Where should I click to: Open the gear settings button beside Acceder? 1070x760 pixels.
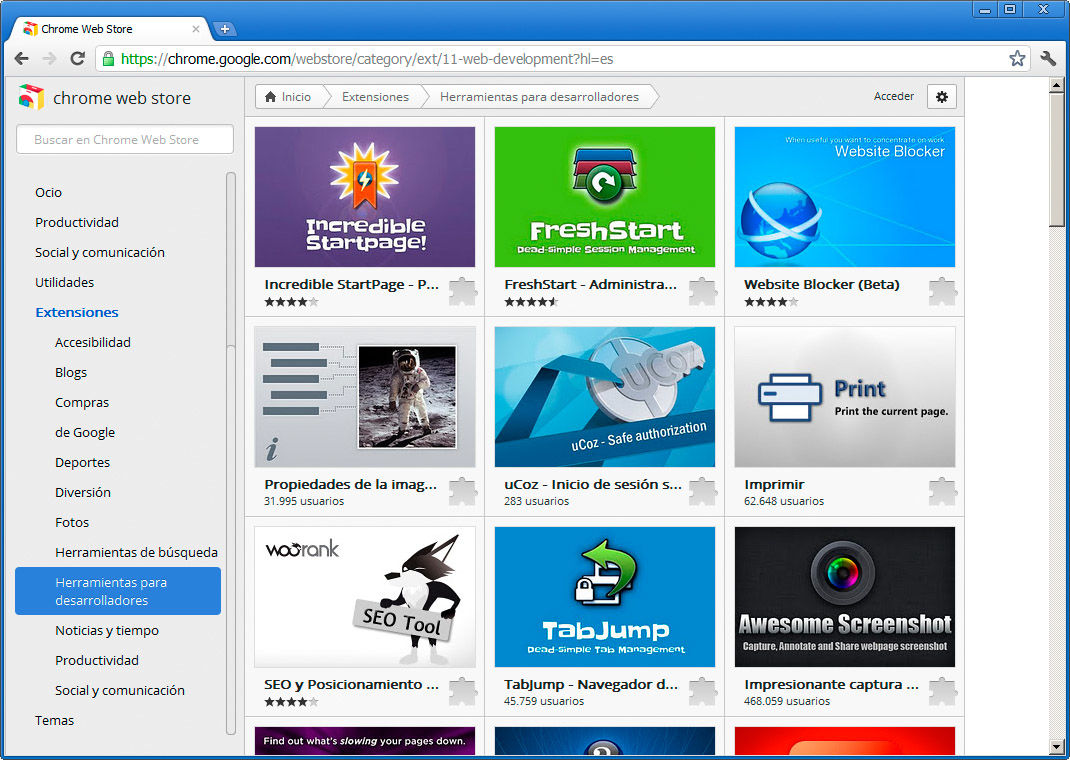[941, 97]
